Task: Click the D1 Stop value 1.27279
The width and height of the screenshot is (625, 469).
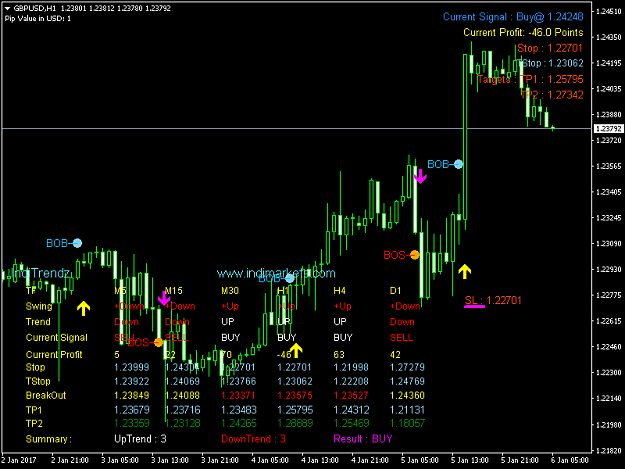Action: coord(407,367)
